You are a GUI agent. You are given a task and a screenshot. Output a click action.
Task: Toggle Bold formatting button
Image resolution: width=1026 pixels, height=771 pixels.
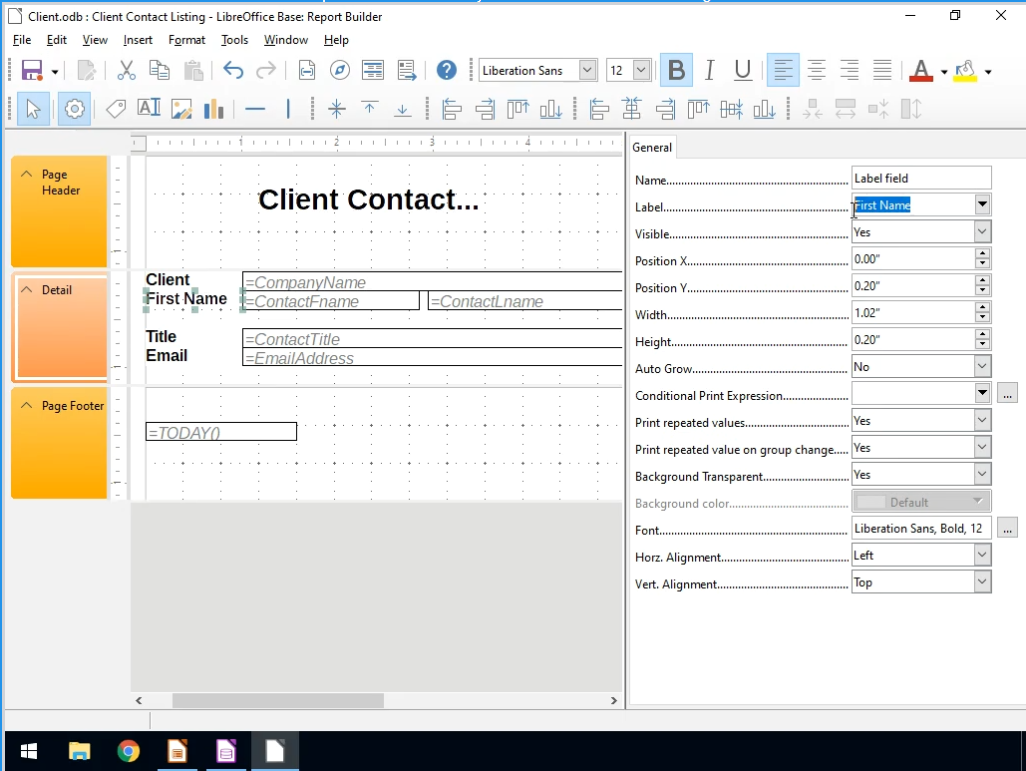tap(676, 70)
